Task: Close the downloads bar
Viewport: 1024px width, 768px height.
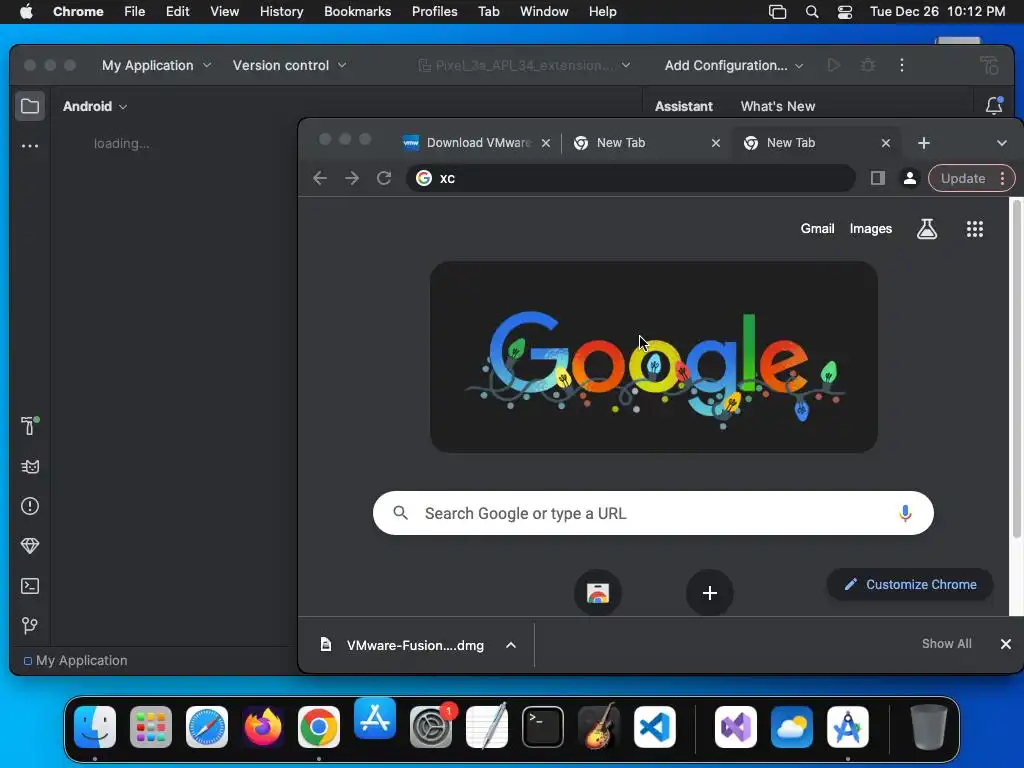Action: [x=1006, y=644]
